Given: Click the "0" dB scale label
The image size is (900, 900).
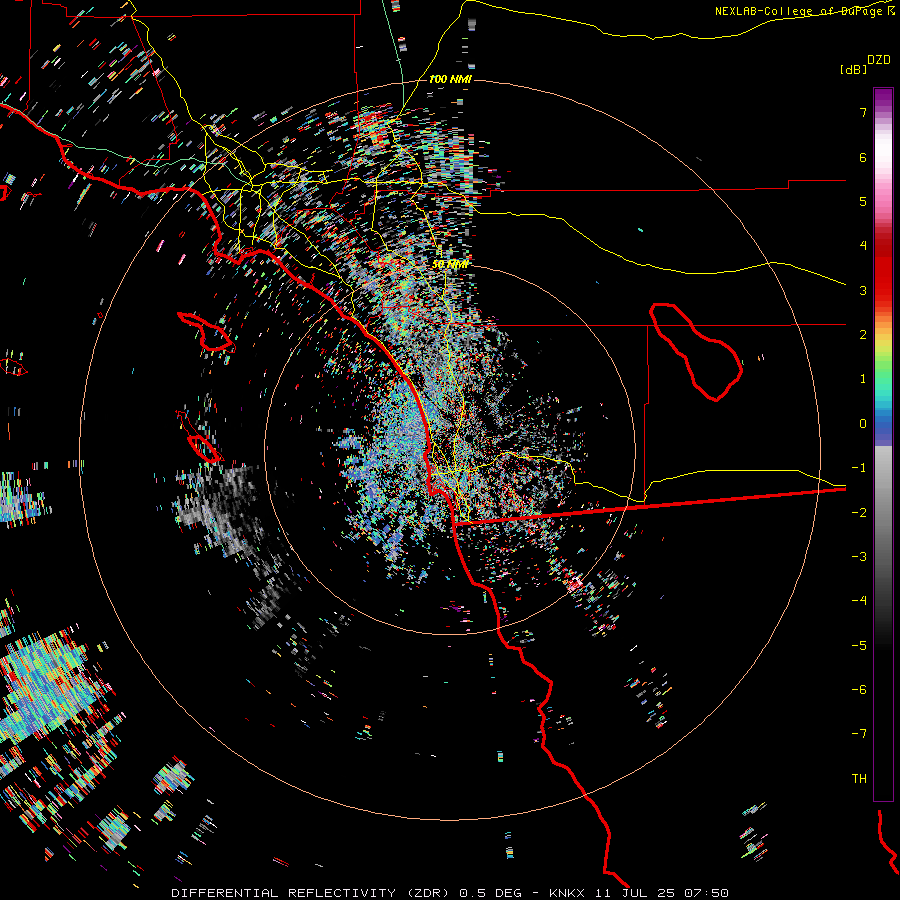Looking at the screenshot, I should (863, 424).
